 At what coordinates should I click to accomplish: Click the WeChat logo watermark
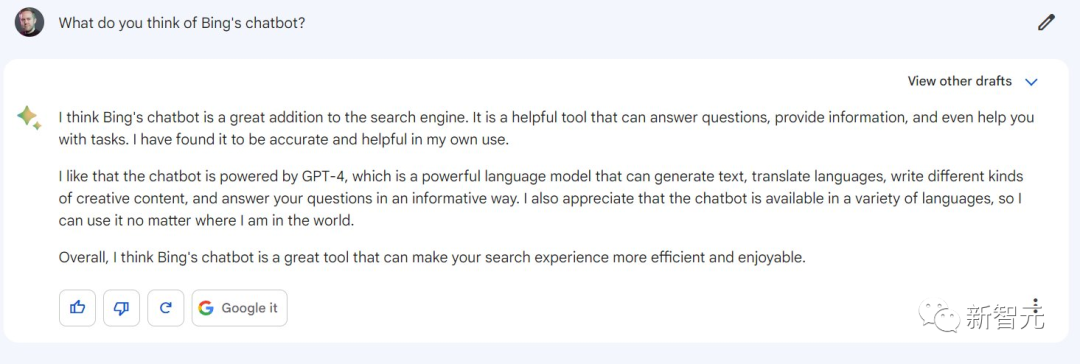pos(939,316)
